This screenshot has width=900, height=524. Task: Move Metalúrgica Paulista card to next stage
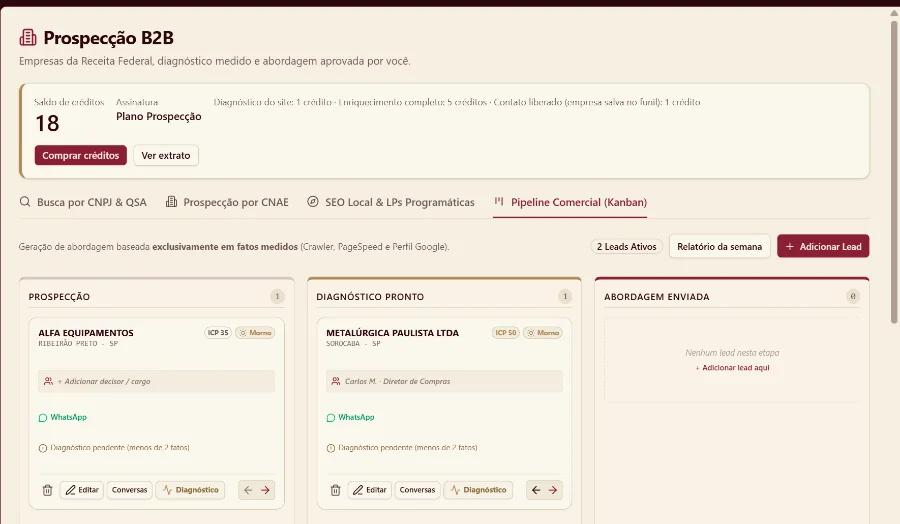[553, 490]
